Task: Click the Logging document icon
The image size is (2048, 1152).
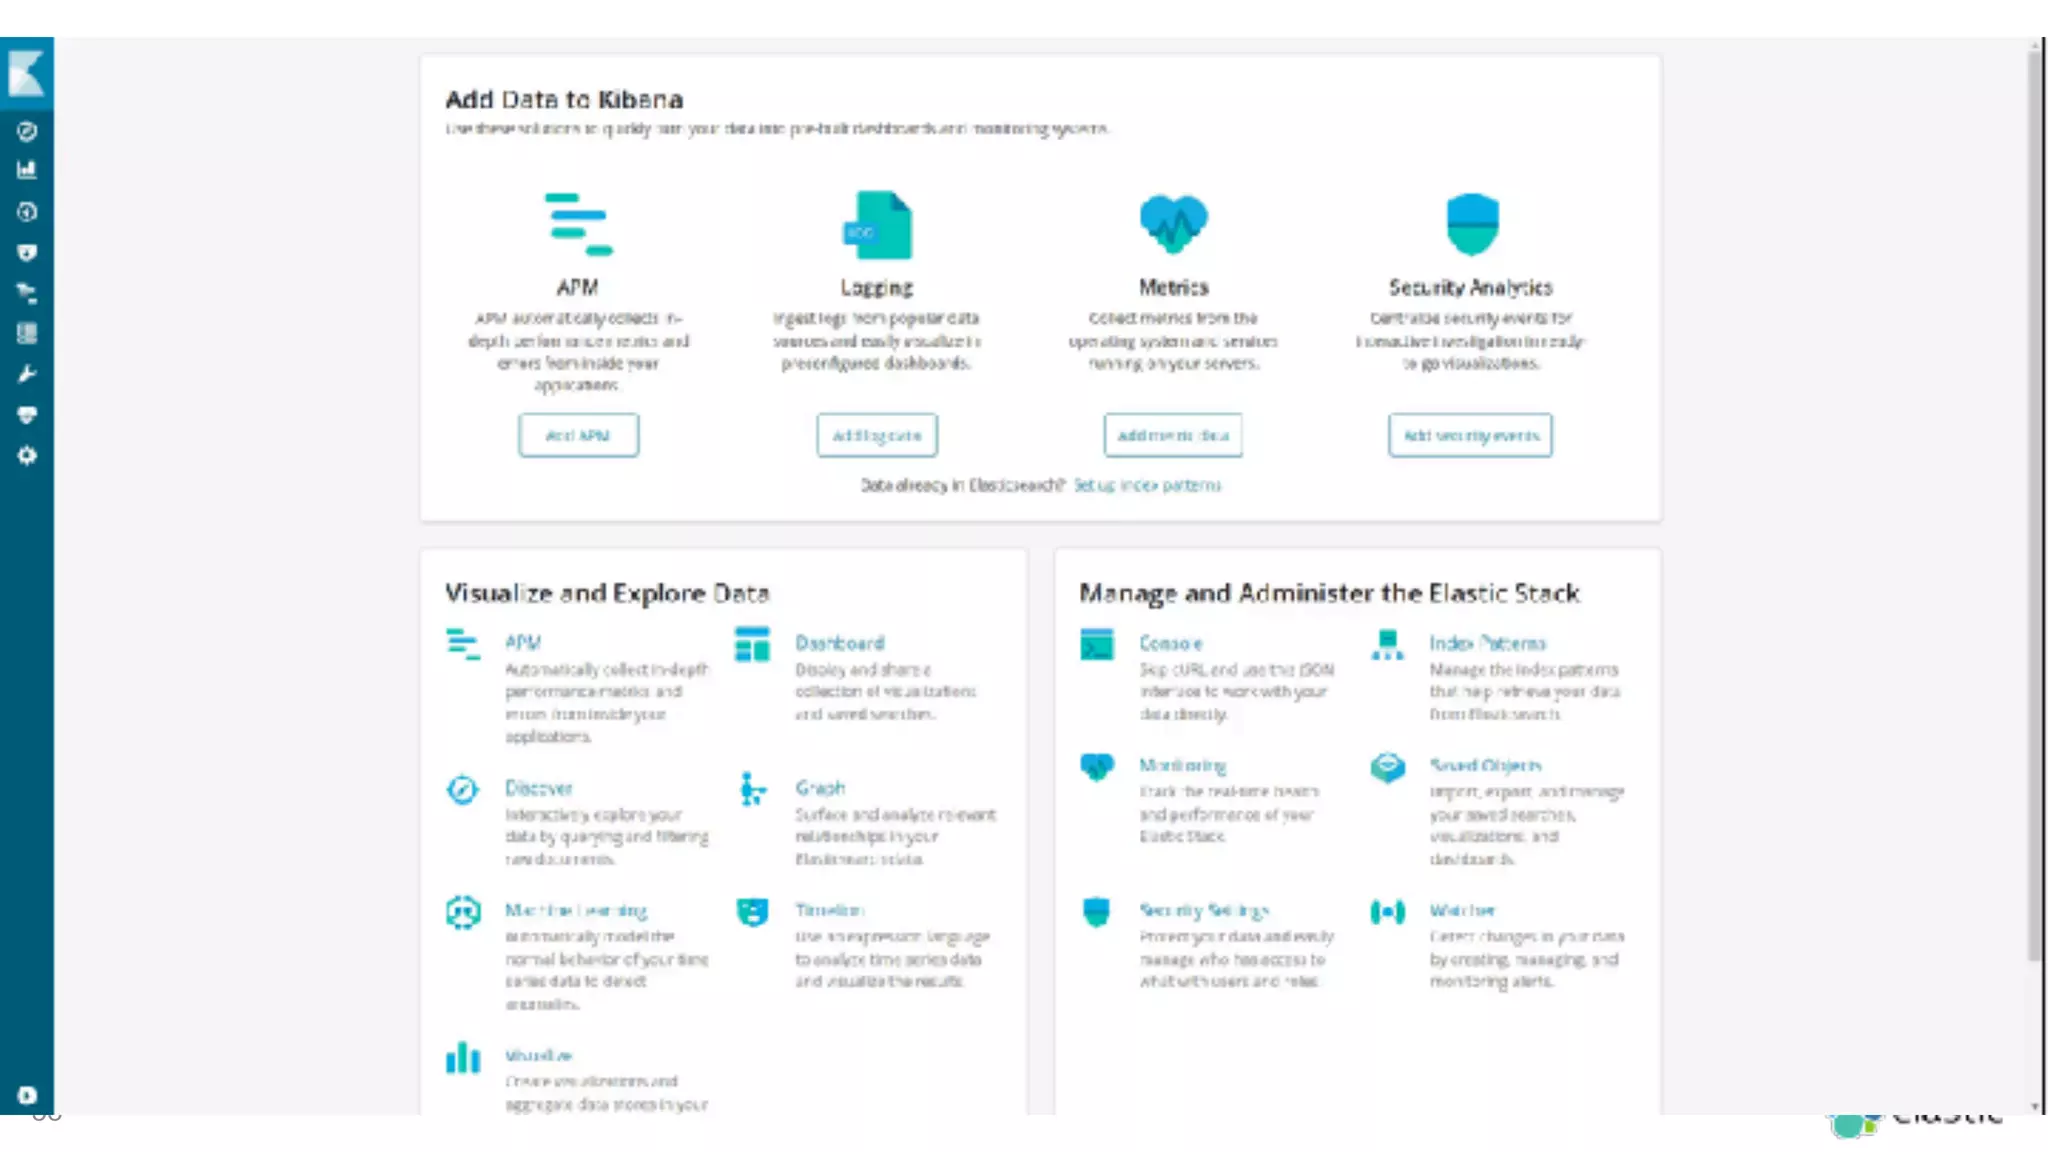Action: [x=877, y=225]
